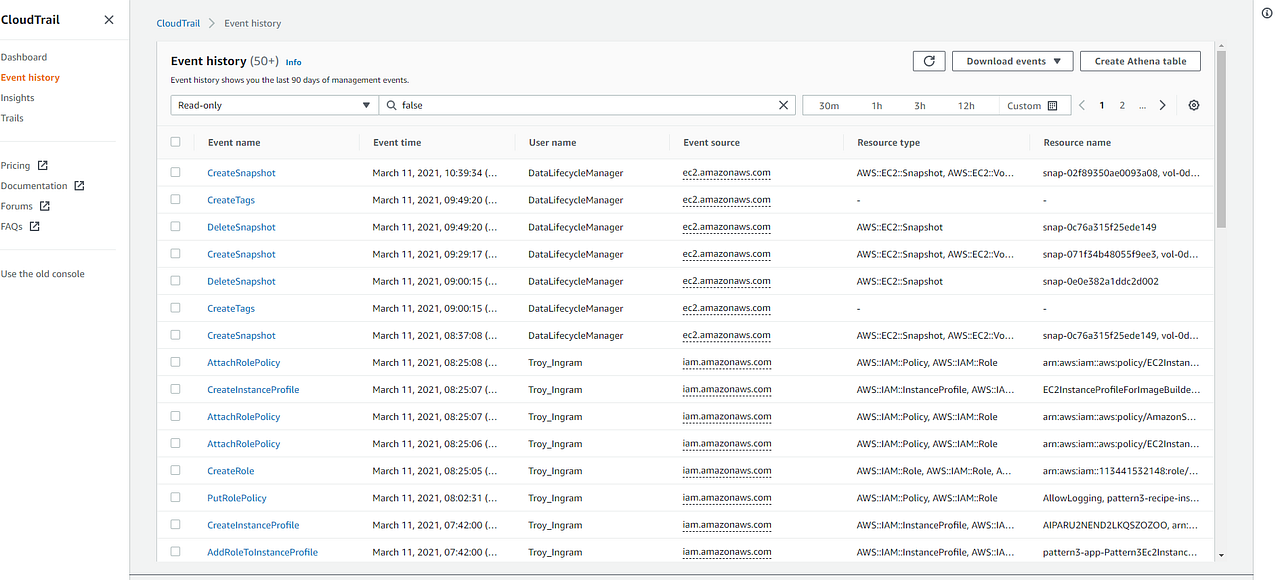Check the 09:00:15 CreateTags event row

(176, 307)
